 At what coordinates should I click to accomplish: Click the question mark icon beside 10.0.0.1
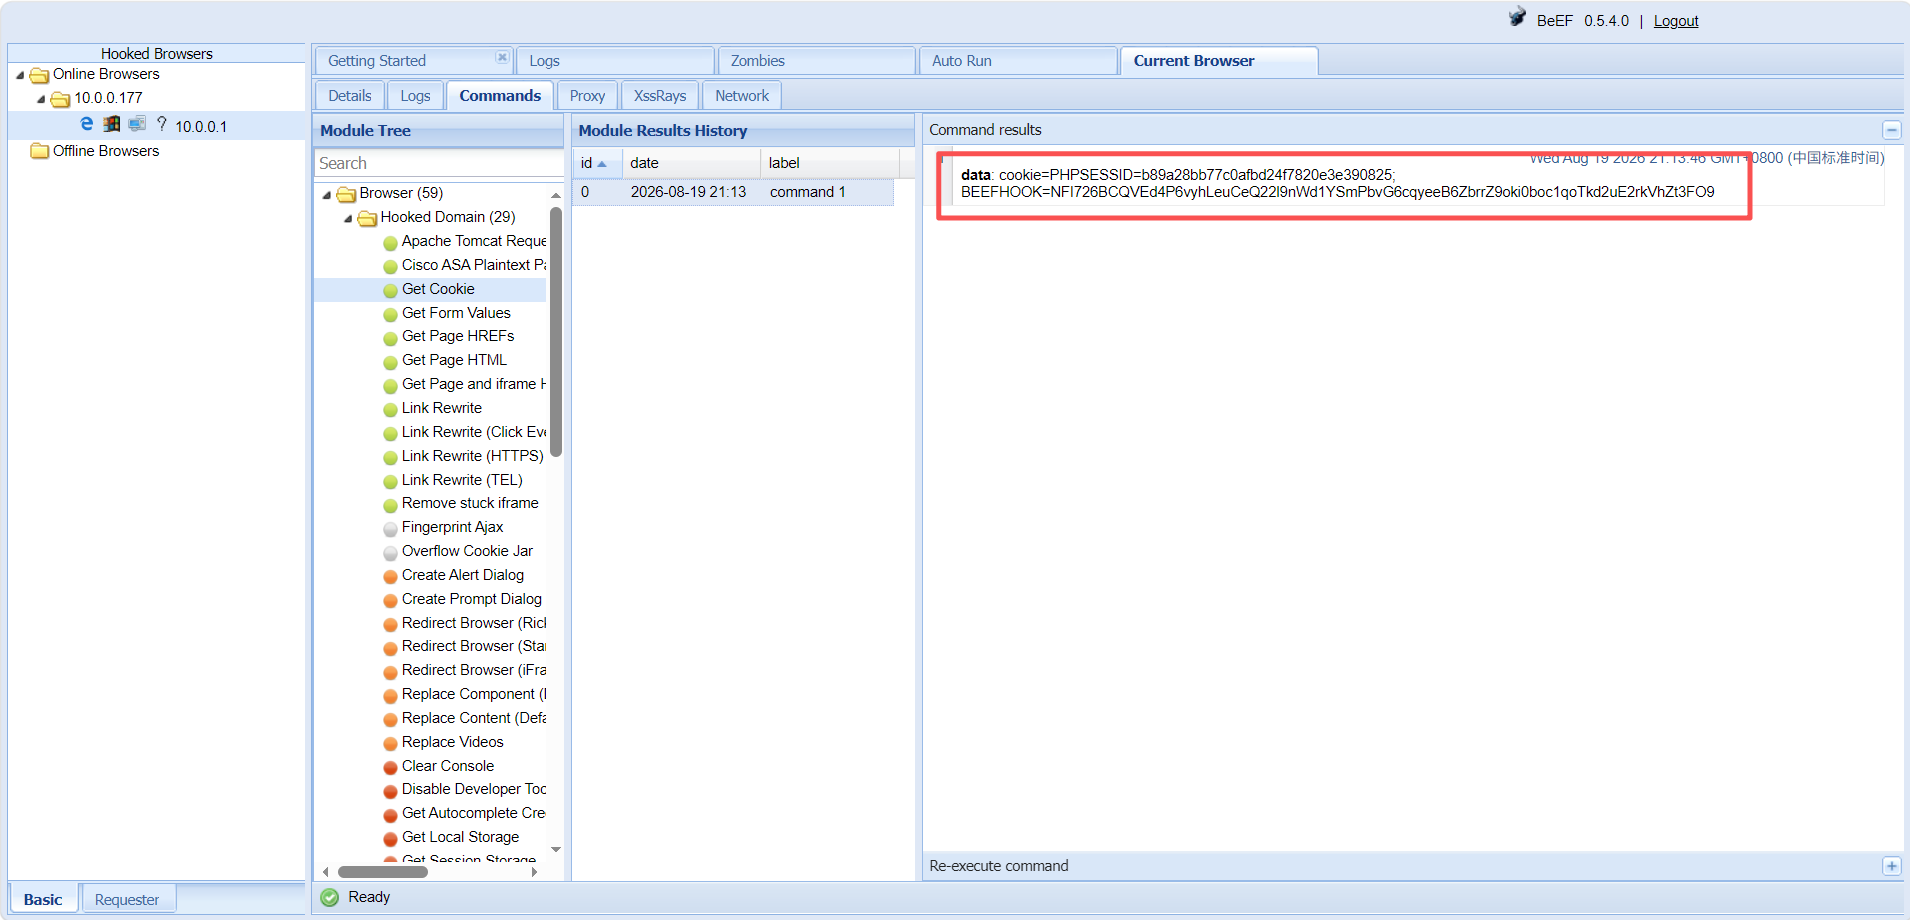tap(161, 124)
